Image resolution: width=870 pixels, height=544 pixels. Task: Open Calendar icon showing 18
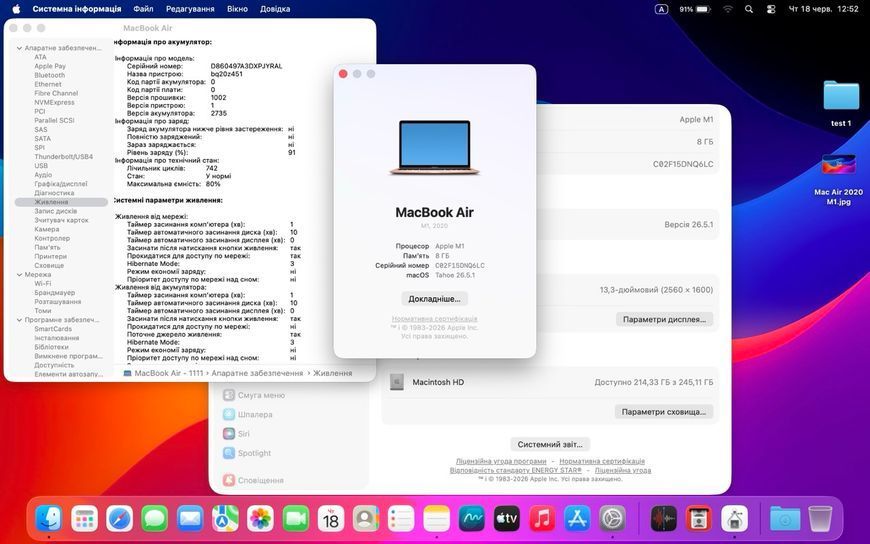[x=331, y=520]
